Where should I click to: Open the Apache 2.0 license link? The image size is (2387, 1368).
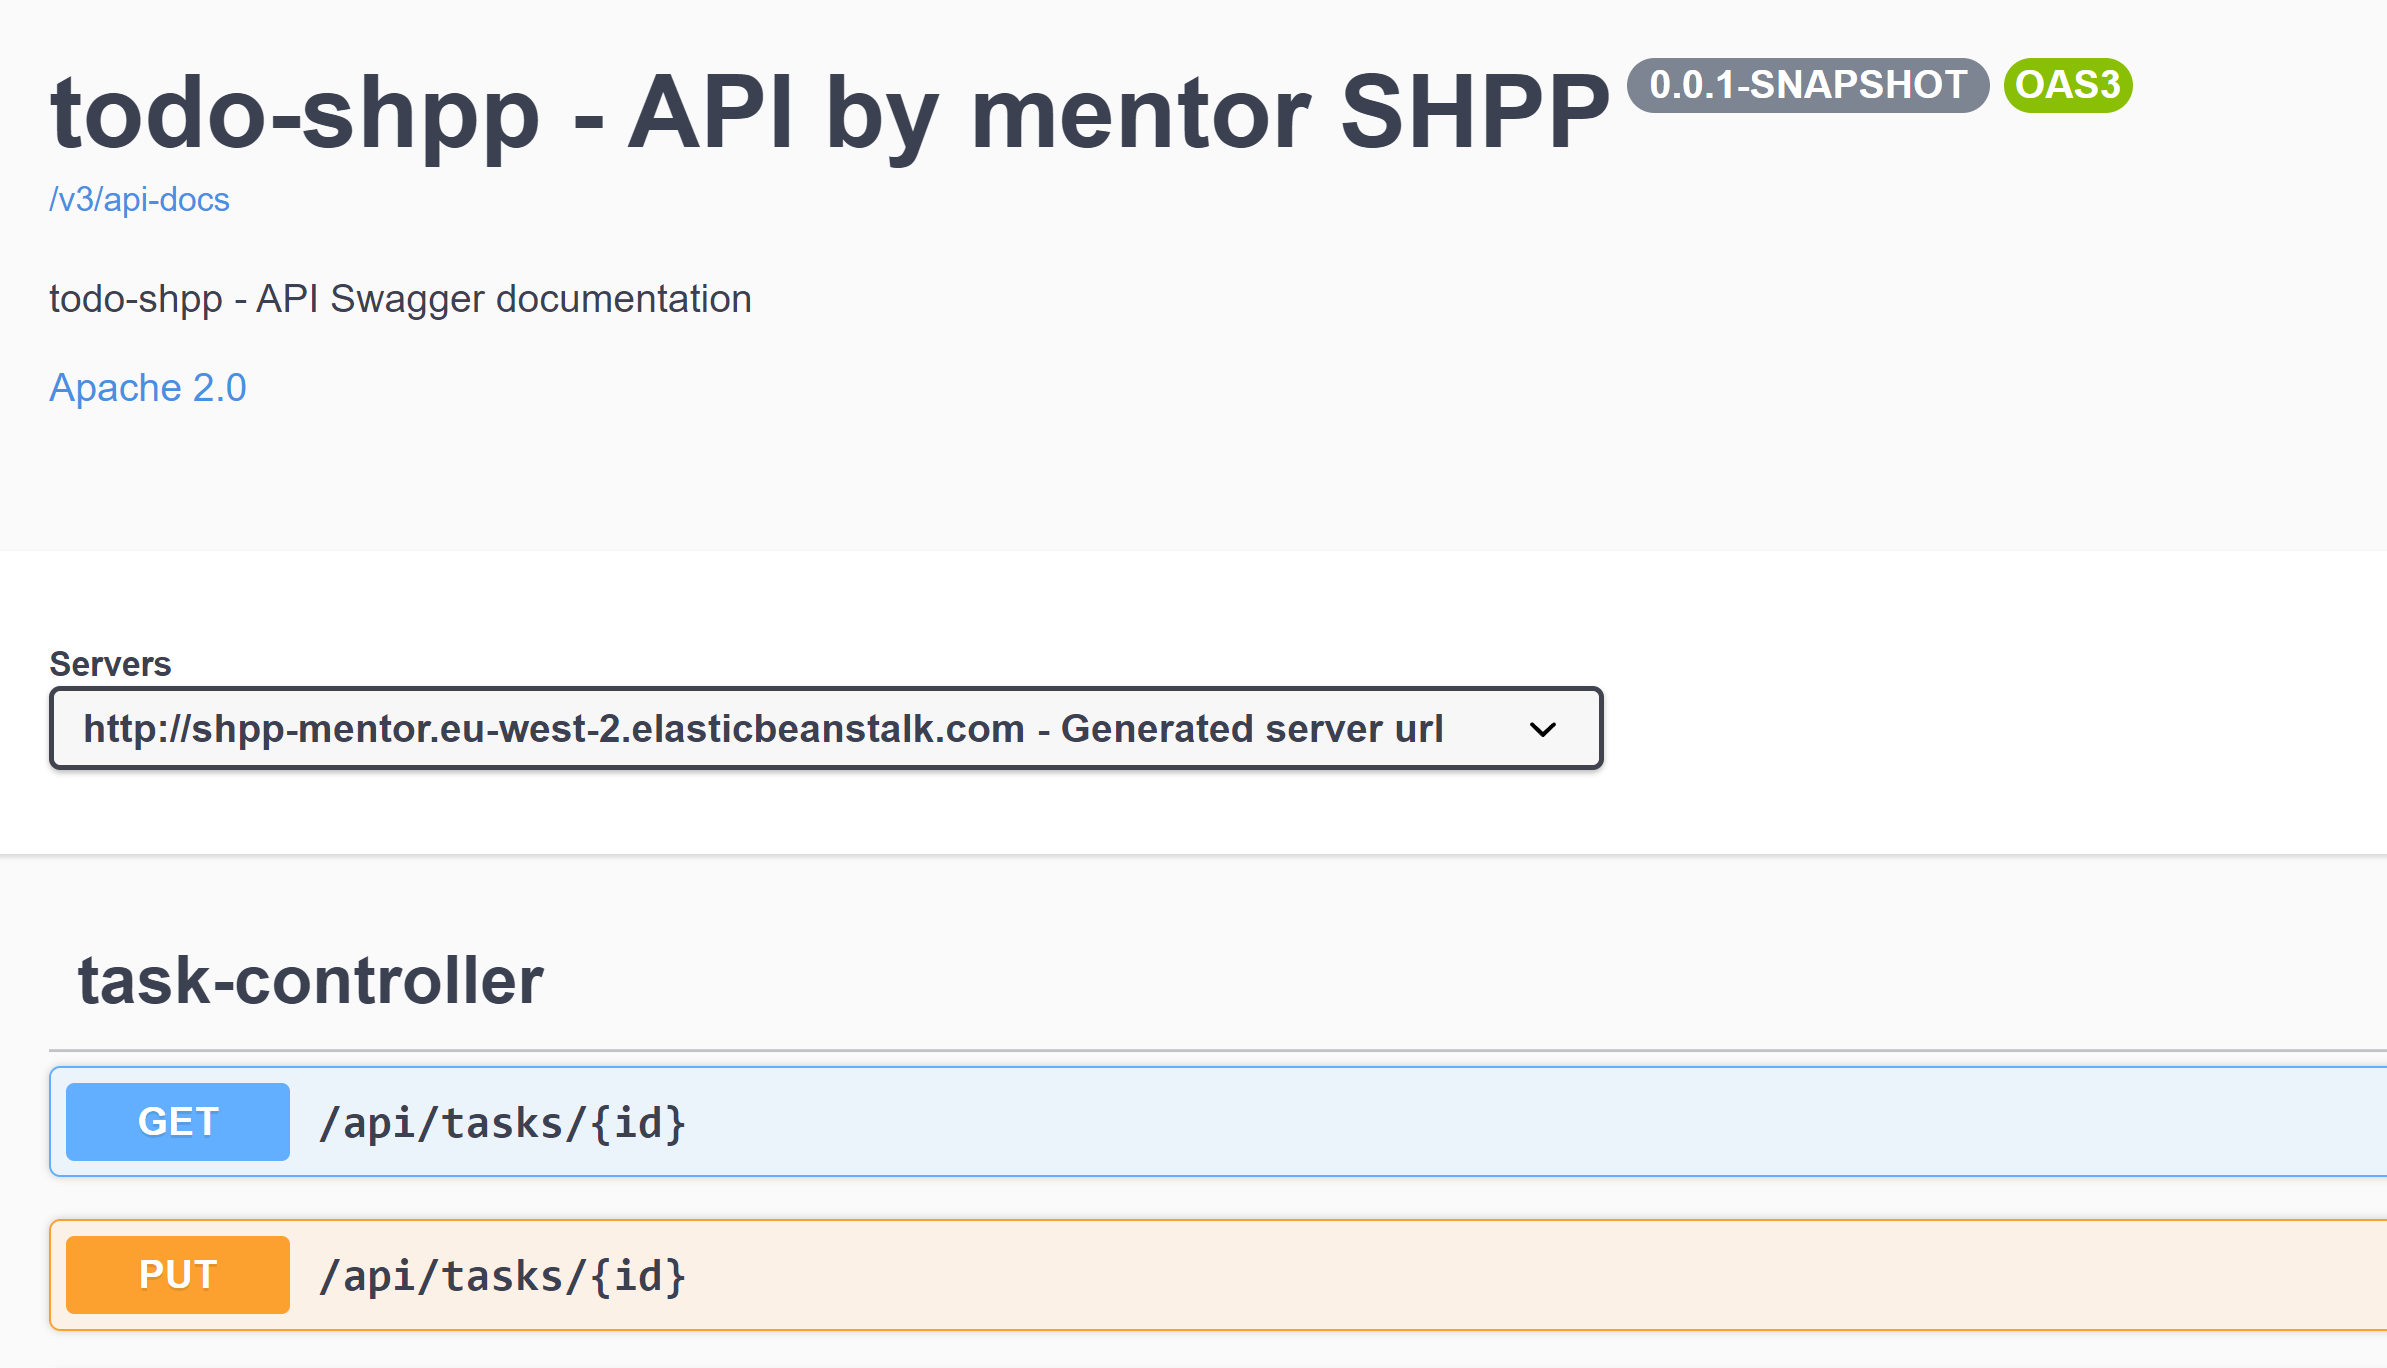click(148, 388)
